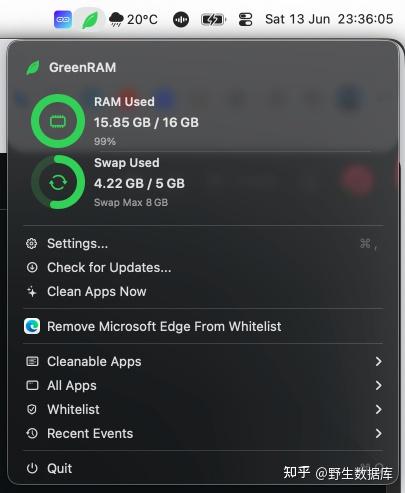Click the Swap Used circular gauge
This screenshot has height=493, width=405.
pyautogui.click(x=58, y=182)
